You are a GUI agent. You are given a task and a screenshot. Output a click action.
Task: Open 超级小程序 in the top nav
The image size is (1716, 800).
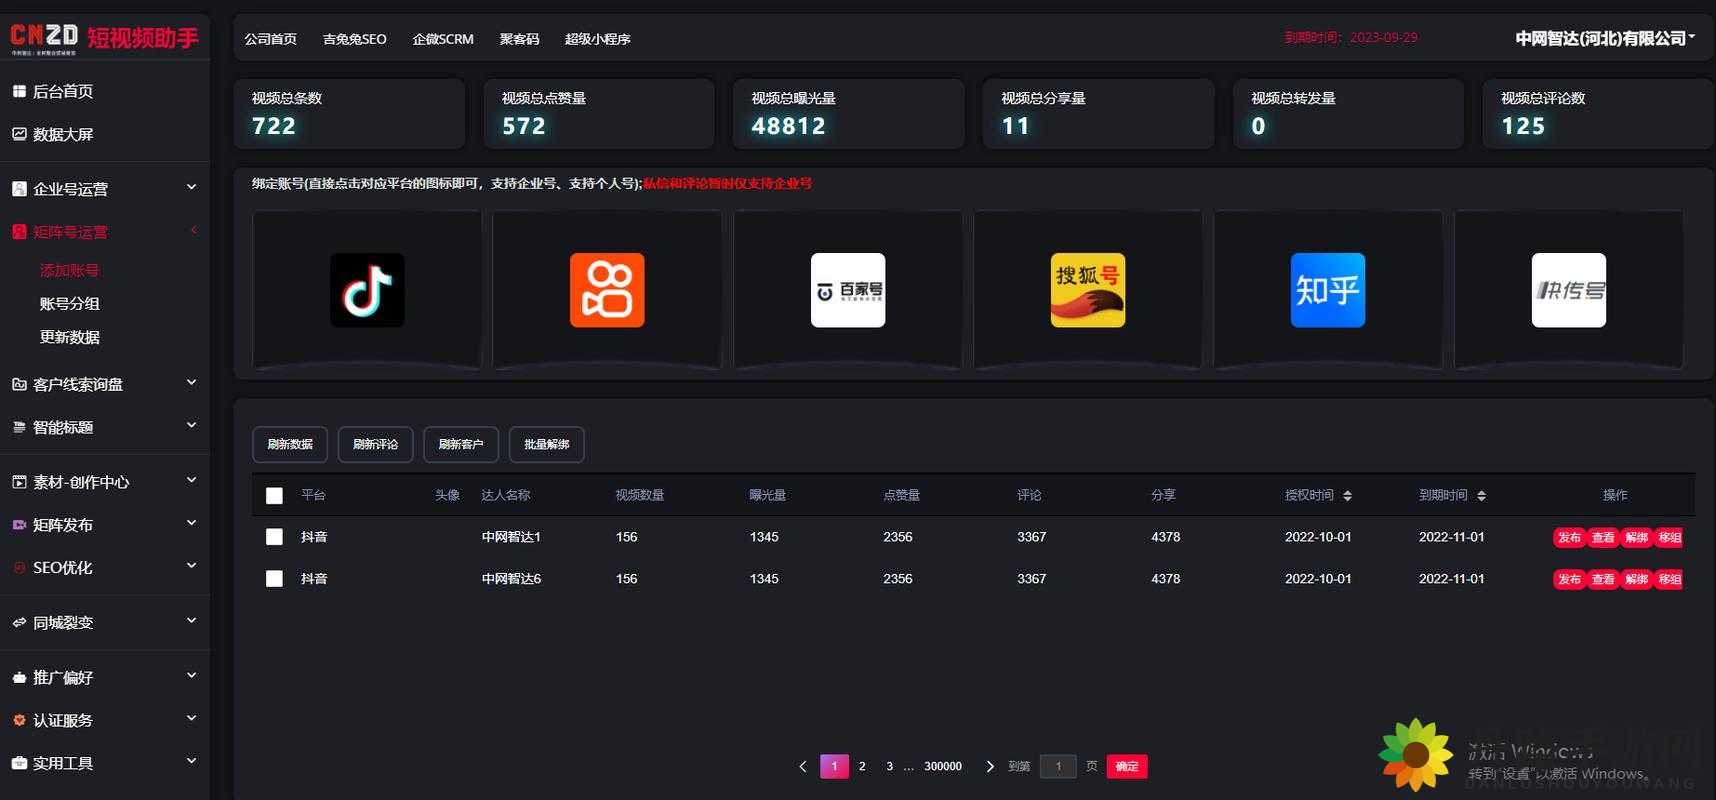coord(597,39)
